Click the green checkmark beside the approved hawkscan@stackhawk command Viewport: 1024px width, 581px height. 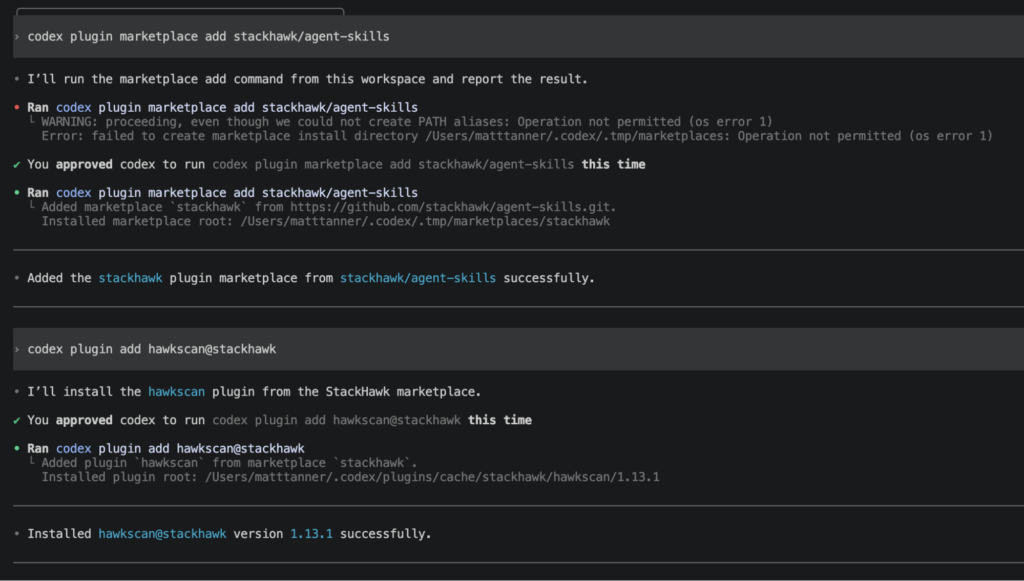[17, 420]
